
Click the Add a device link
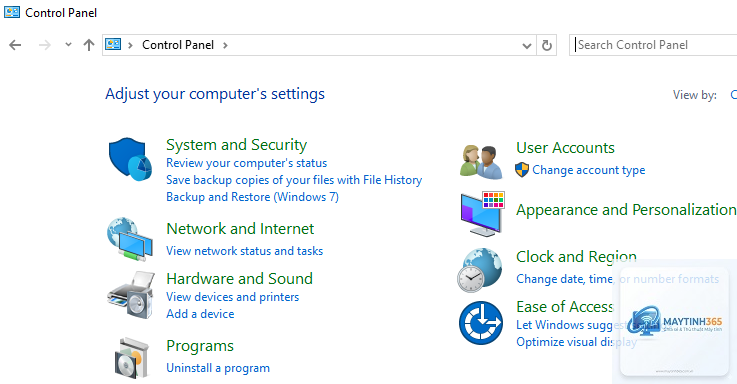pyautogui.click(x=200, y=314)
